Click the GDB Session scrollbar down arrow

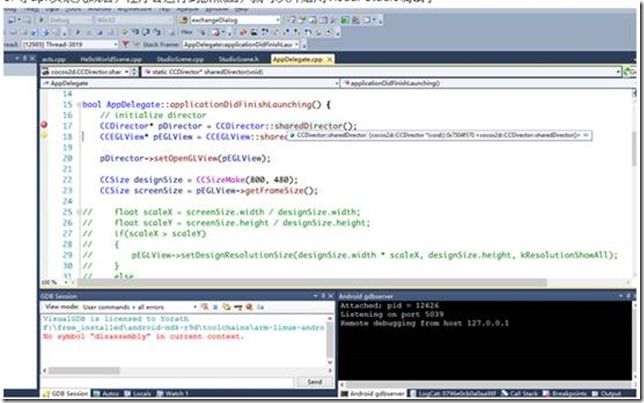point(330,362)
